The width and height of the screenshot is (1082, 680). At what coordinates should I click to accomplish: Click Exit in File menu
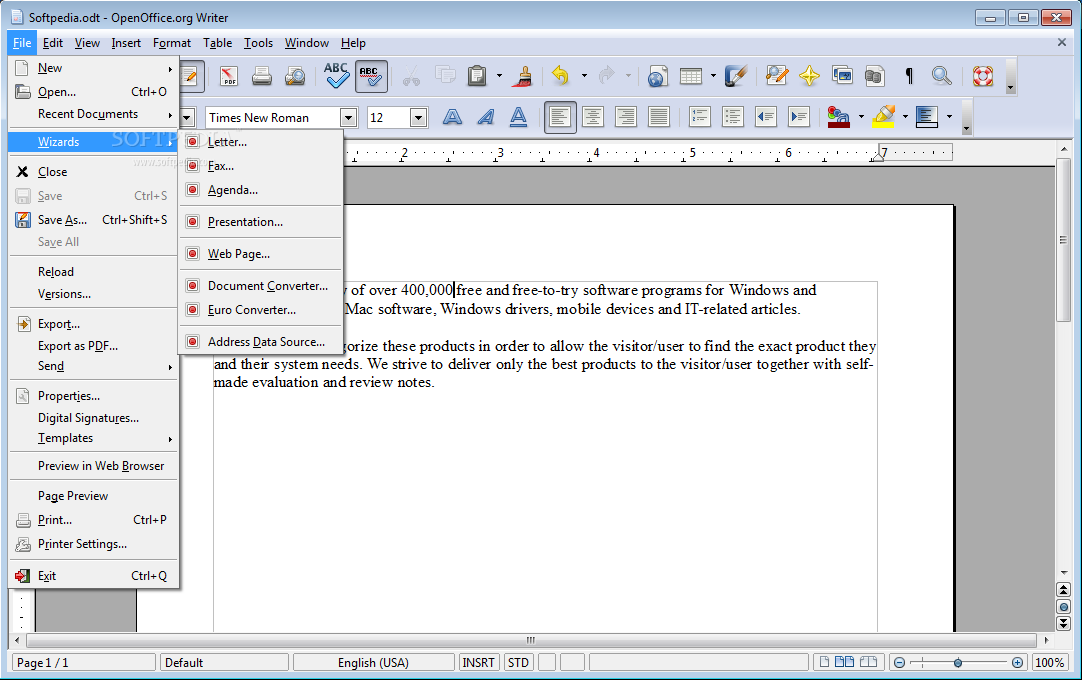click(x=93, y=576)
